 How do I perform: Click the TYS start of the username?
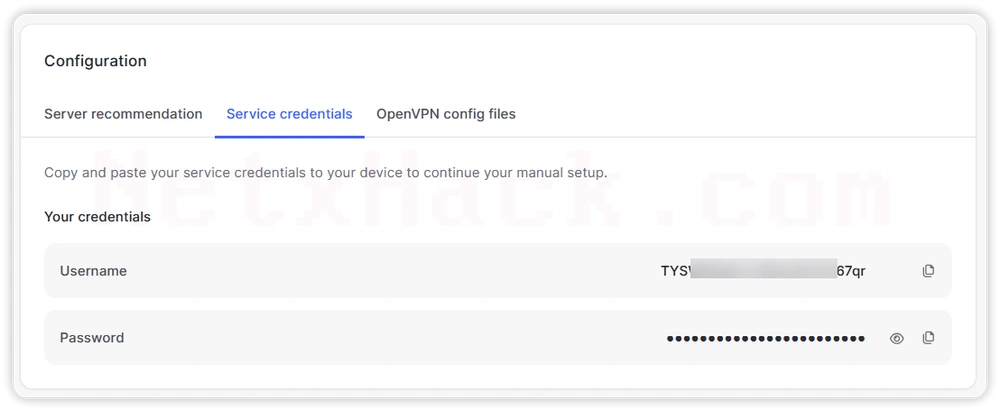[x=675, y=271]
